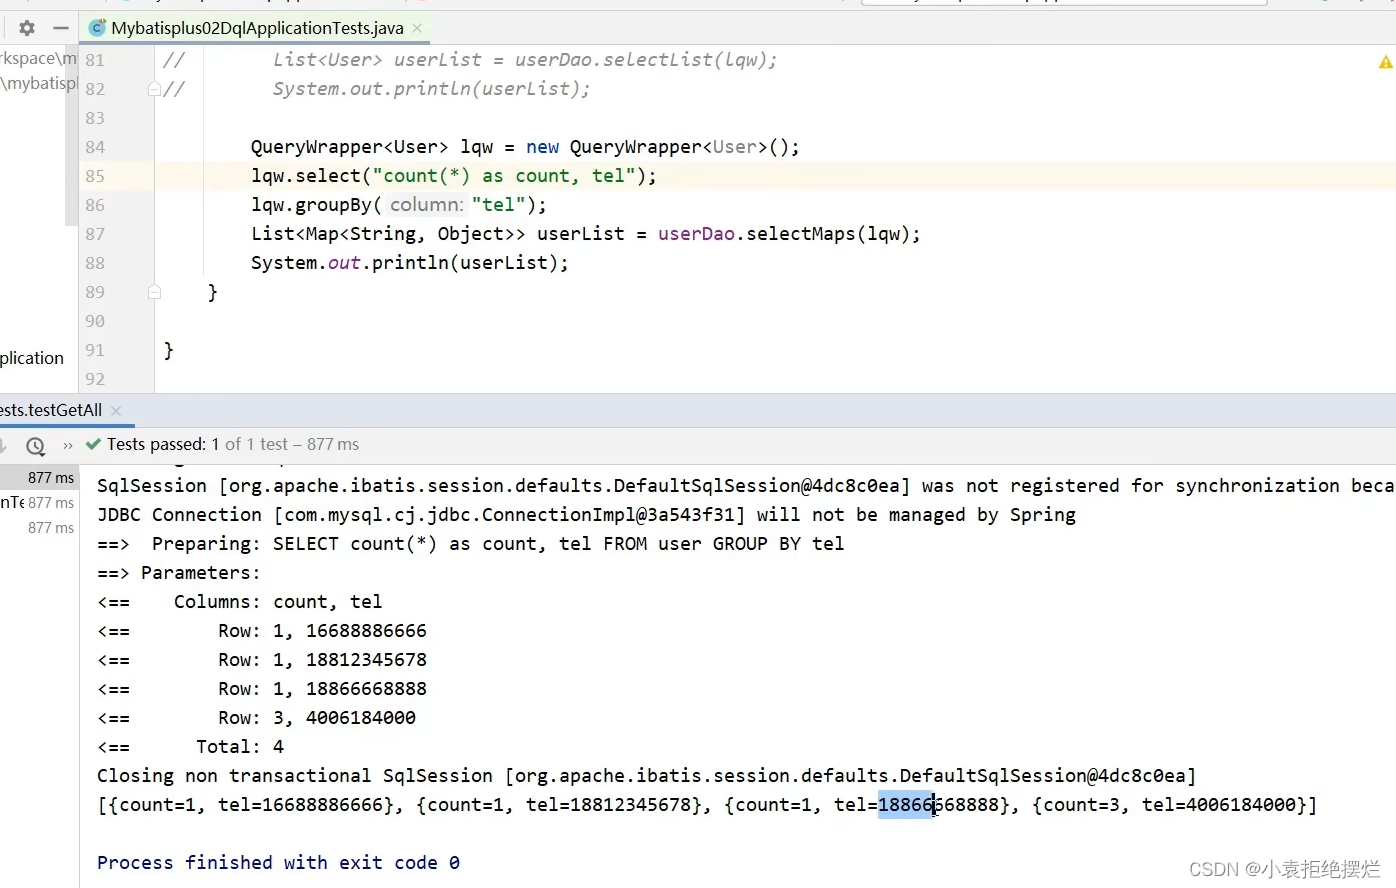Screen dimensions: 1396x888
Task: Open the project panel gear settings
Action: 27,28
